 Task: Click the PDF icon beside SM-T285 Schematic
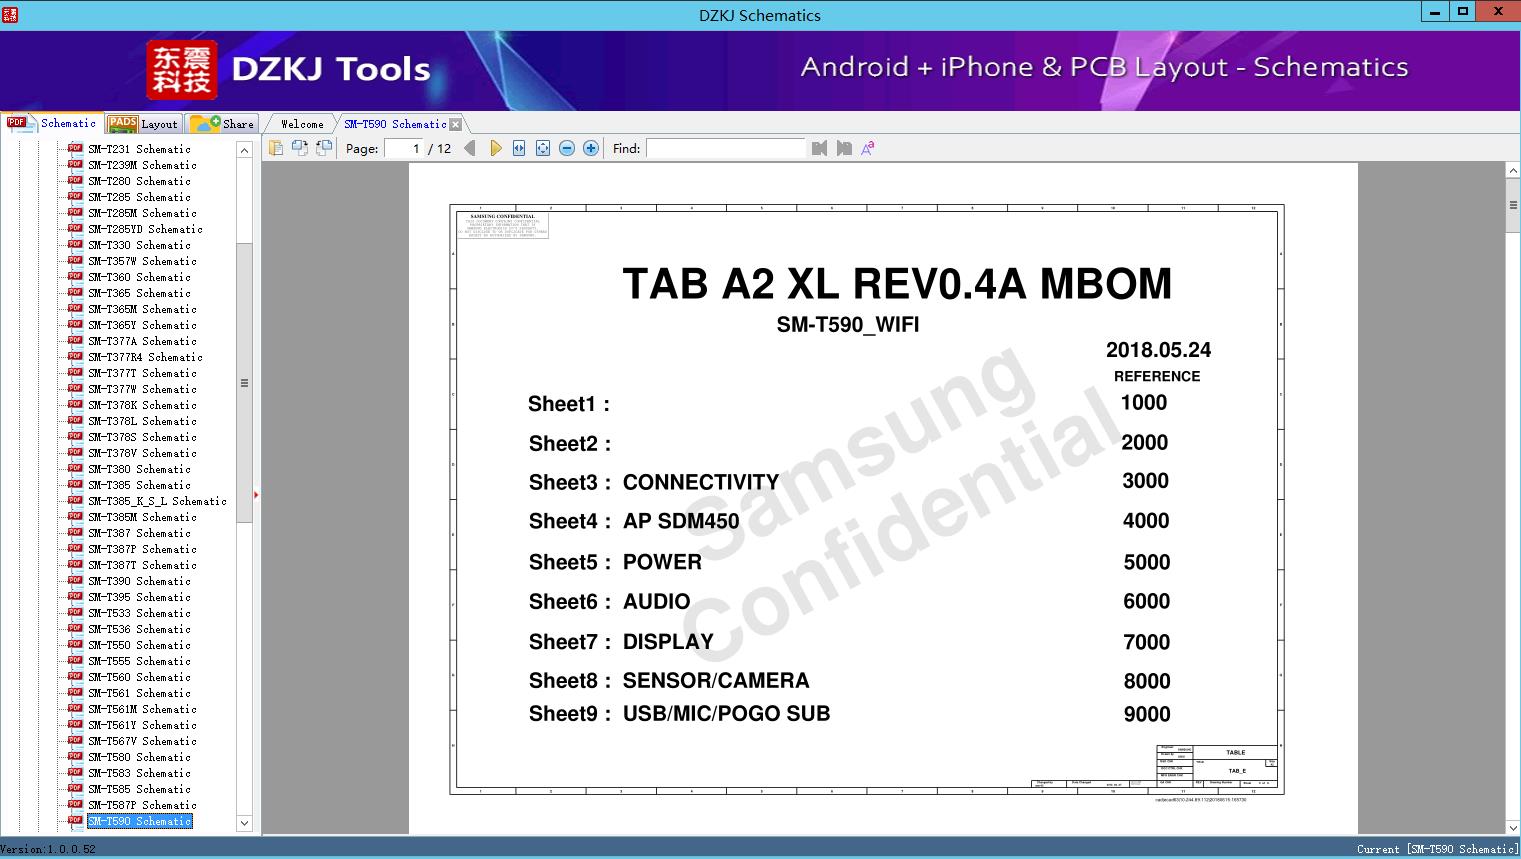(x=75, y=196)
